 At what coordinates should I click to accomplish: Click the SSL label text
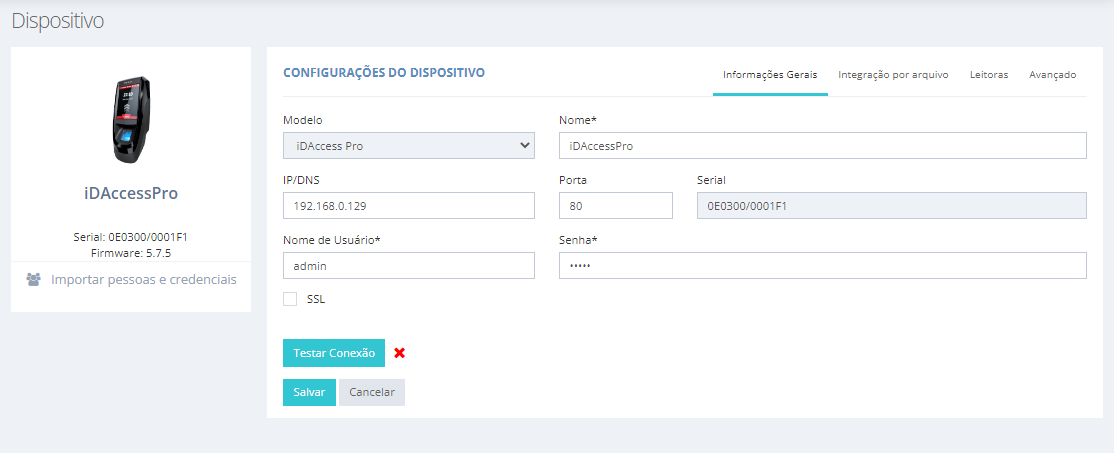(x=315, y=299)
